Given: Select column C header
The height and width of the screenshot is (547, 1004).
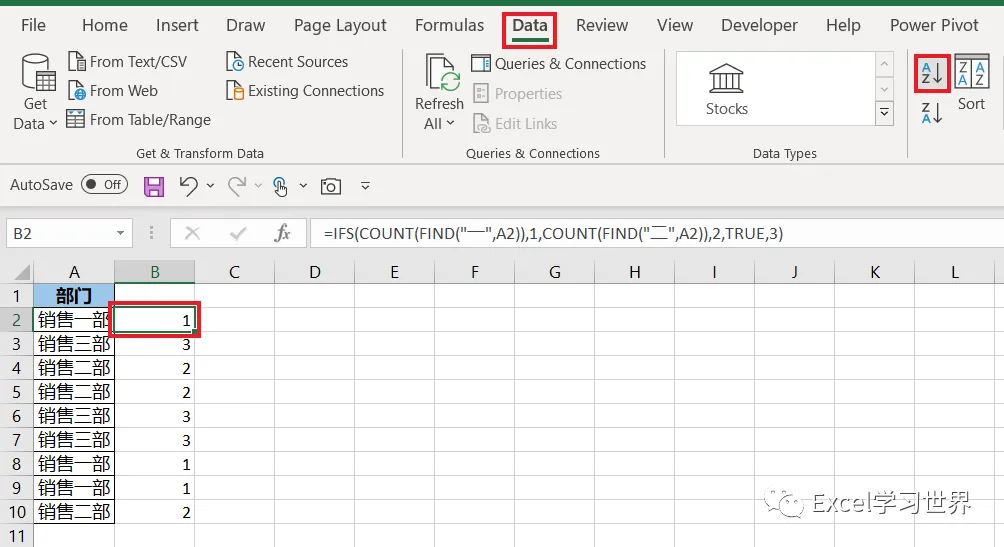Looking at the screenshot, I should [x=234, y=272].
